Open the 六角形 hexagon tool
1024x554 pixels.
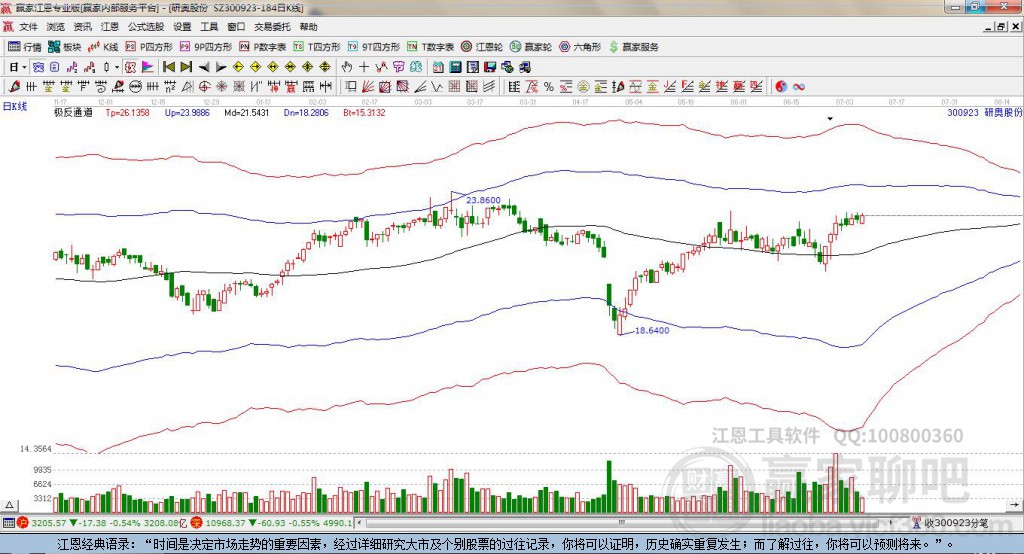(580, 47)
